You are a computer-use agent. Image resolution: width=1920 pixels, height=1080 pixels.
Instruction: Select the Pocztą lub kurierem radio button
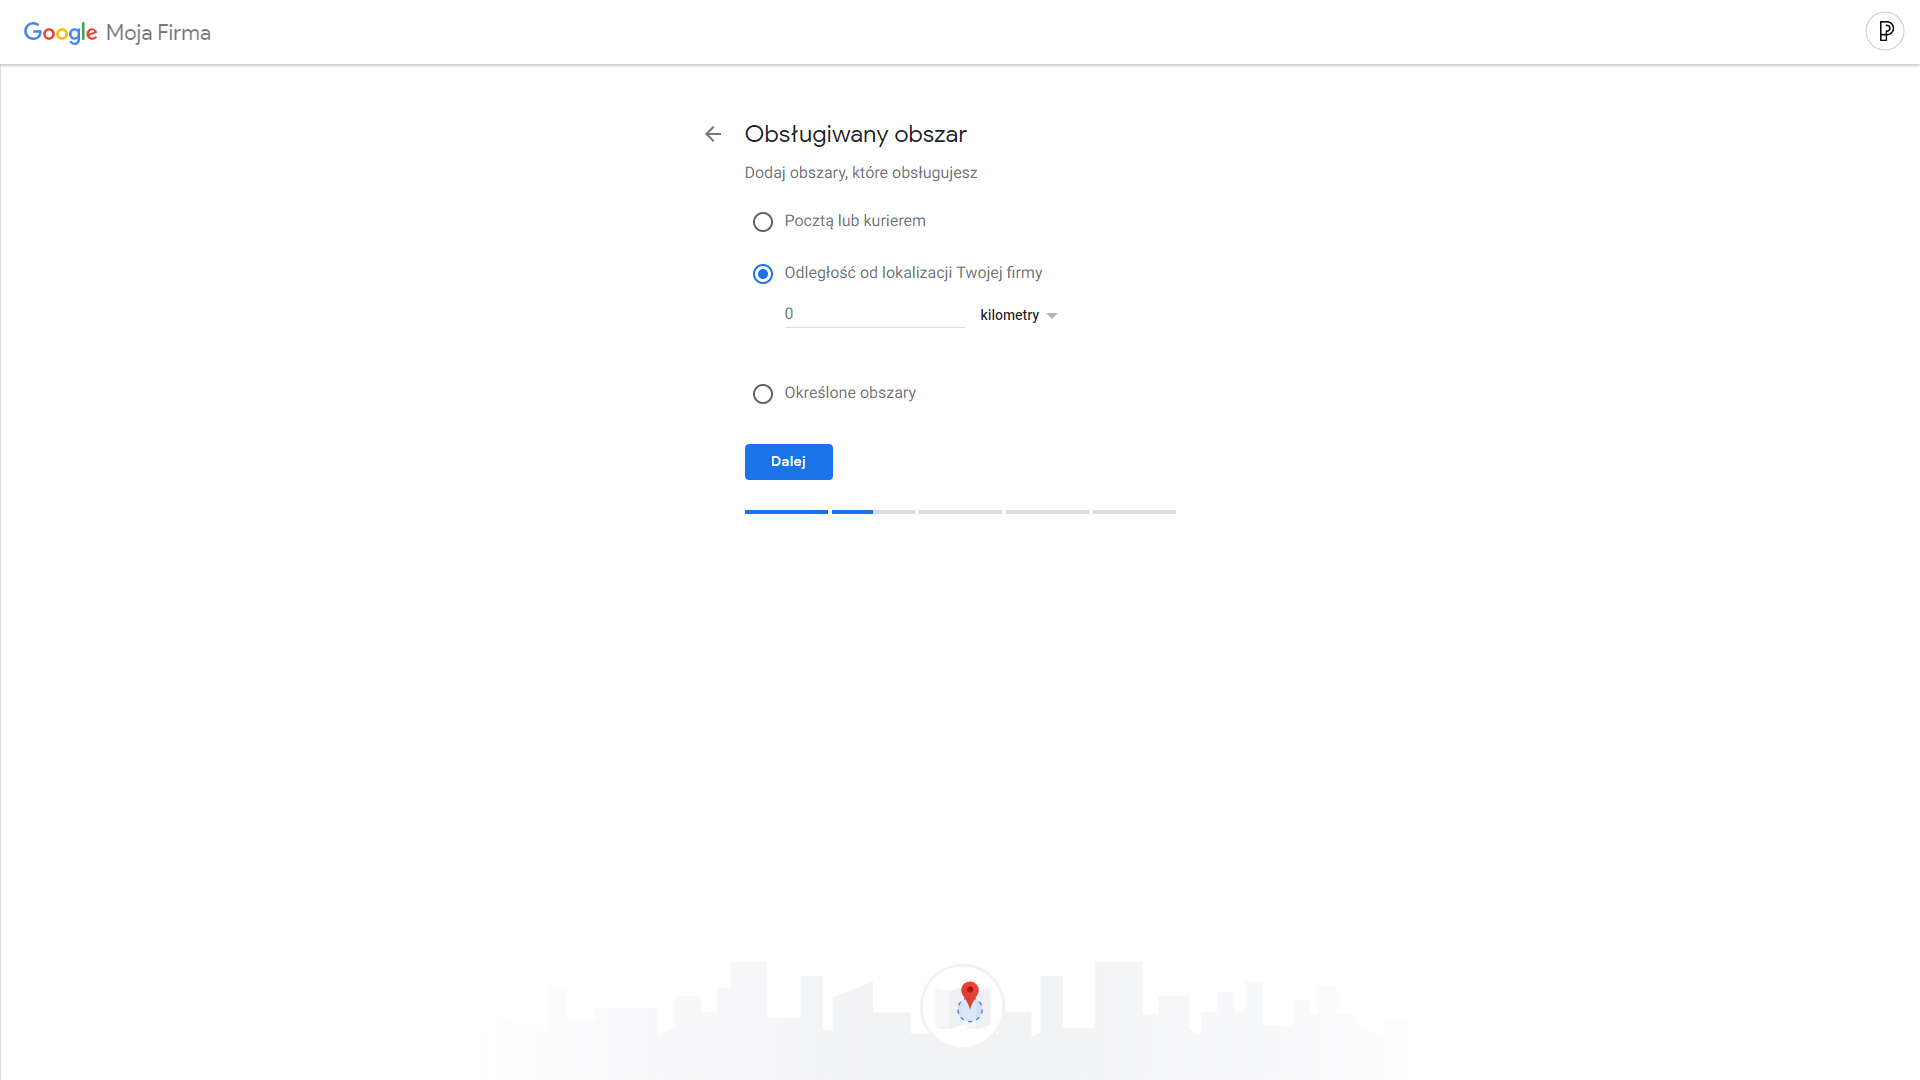click(x=763, y=222)
